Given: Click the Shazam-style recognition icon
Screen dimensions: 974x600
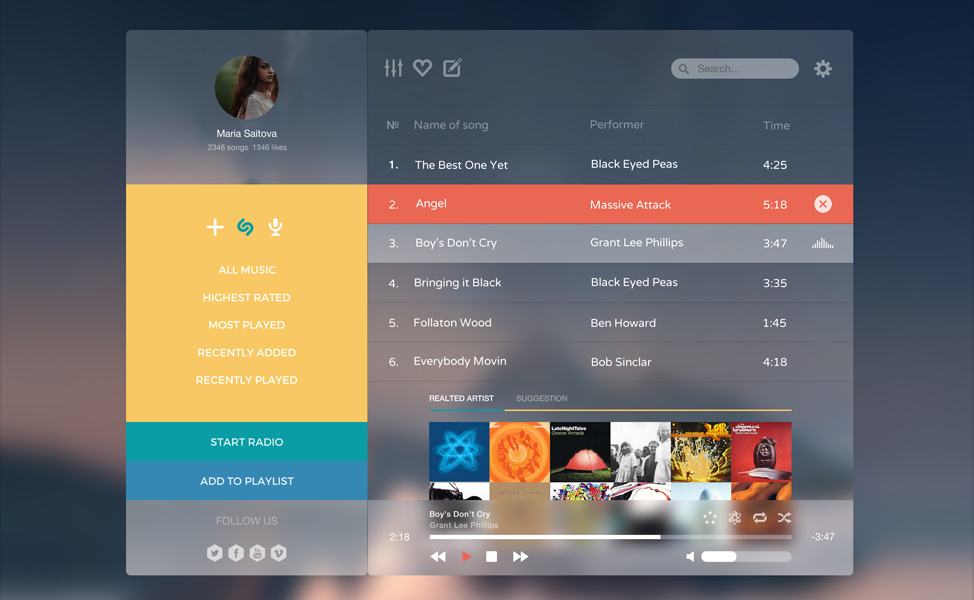Looking at the screenshot, I should pos(245,227).
